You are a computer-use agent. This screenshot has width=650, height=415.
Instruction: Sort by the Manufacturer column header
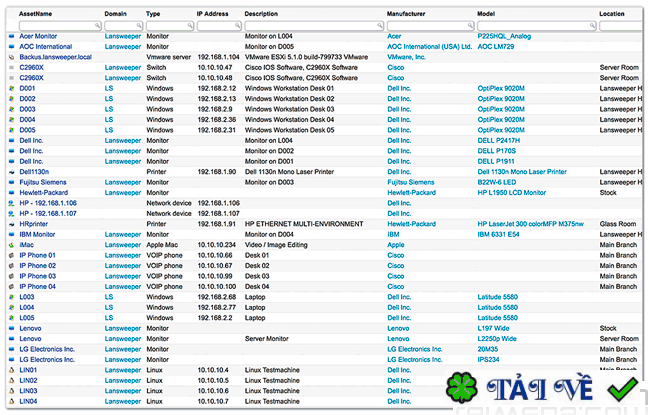pyautogui.click(x=406, y=14)
